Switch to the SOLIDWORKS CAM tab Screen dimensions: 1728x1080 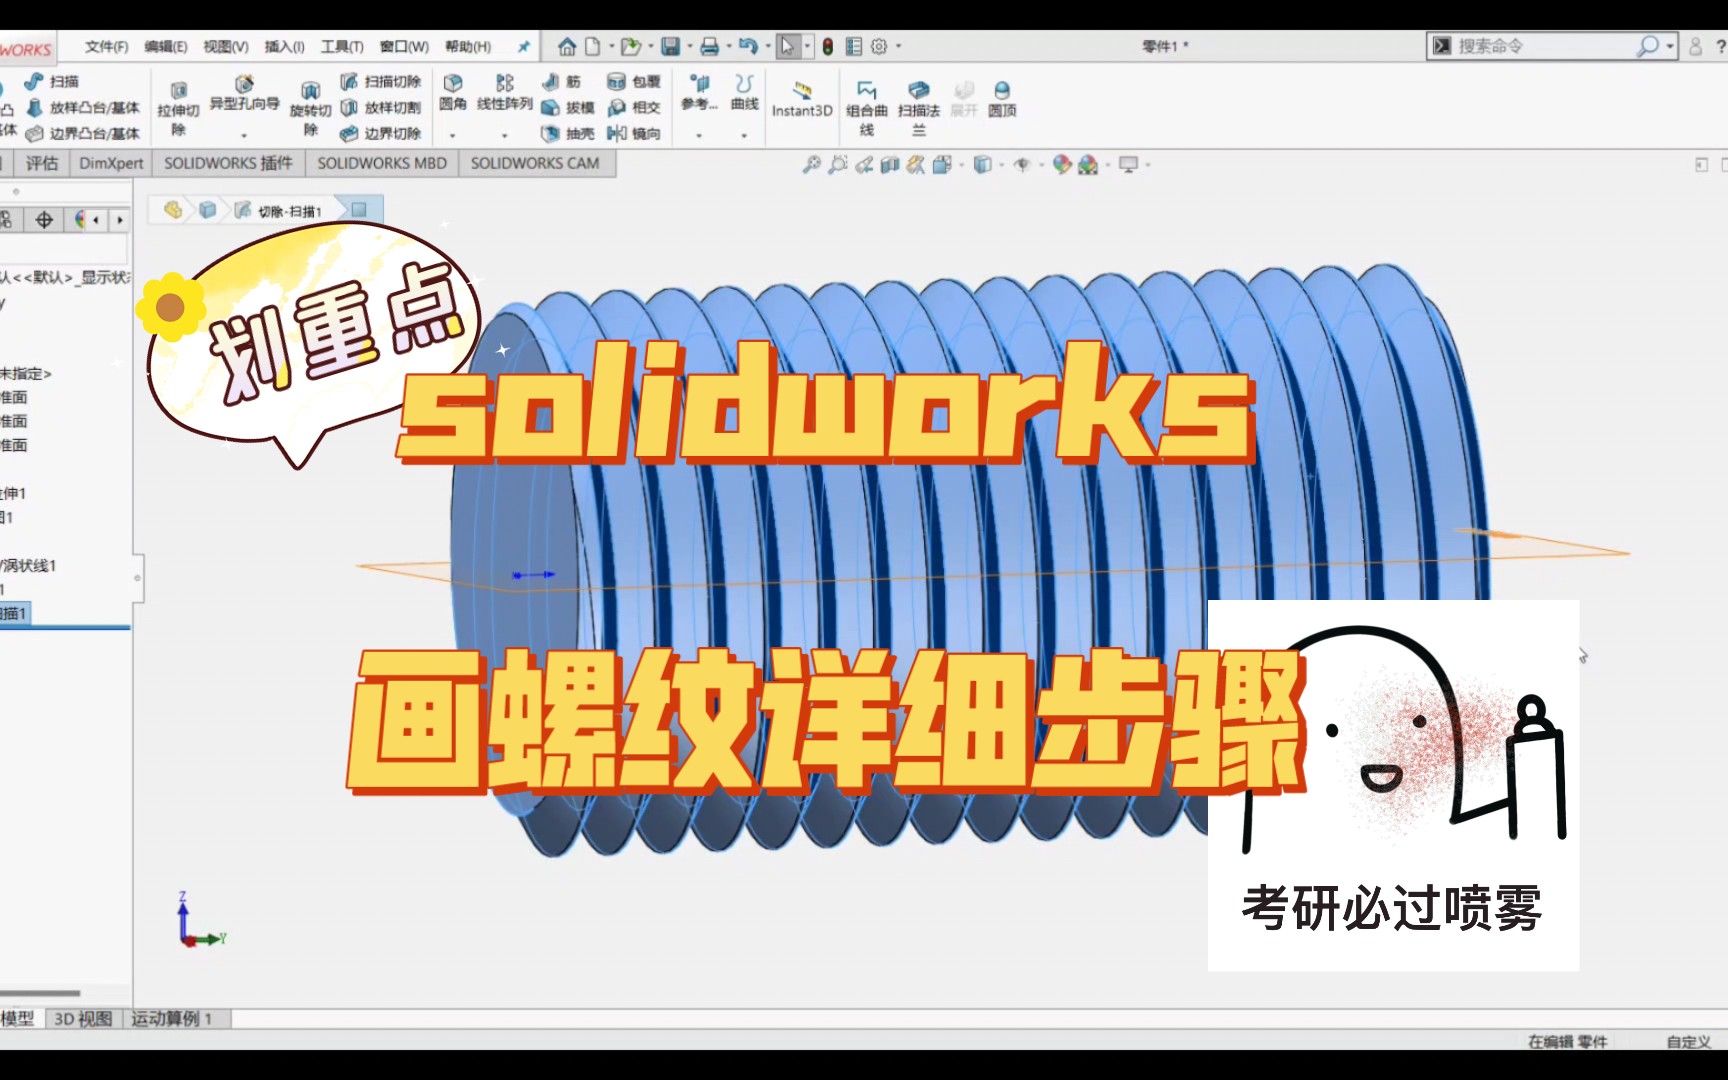pyautogui.click(x=535, y=163)
